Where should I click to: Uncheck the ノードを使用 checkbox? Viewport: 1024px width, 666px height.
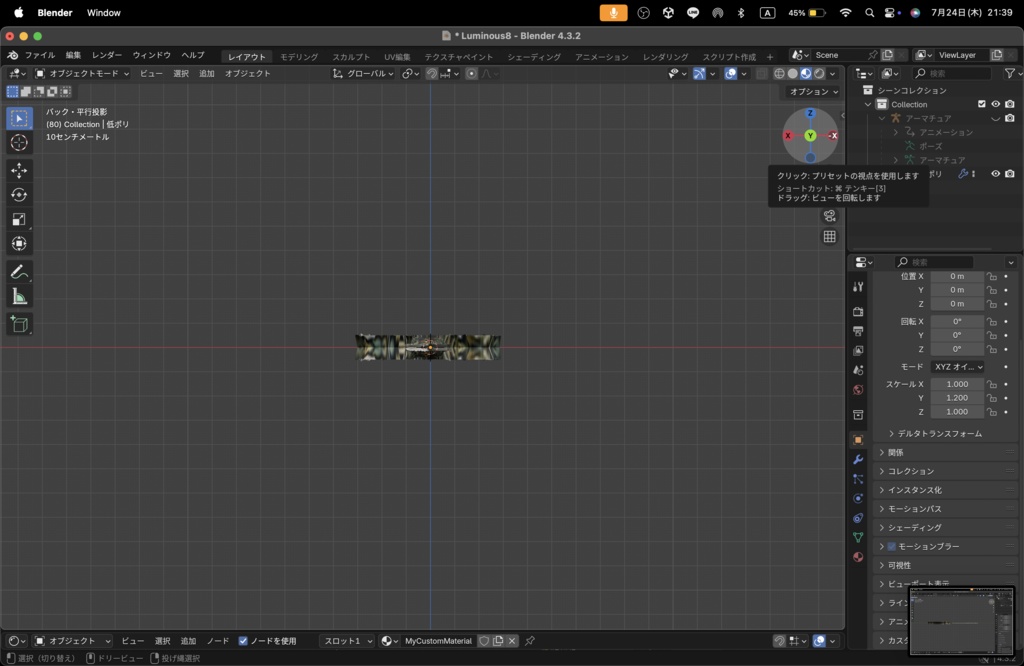(x=243, y=641)
